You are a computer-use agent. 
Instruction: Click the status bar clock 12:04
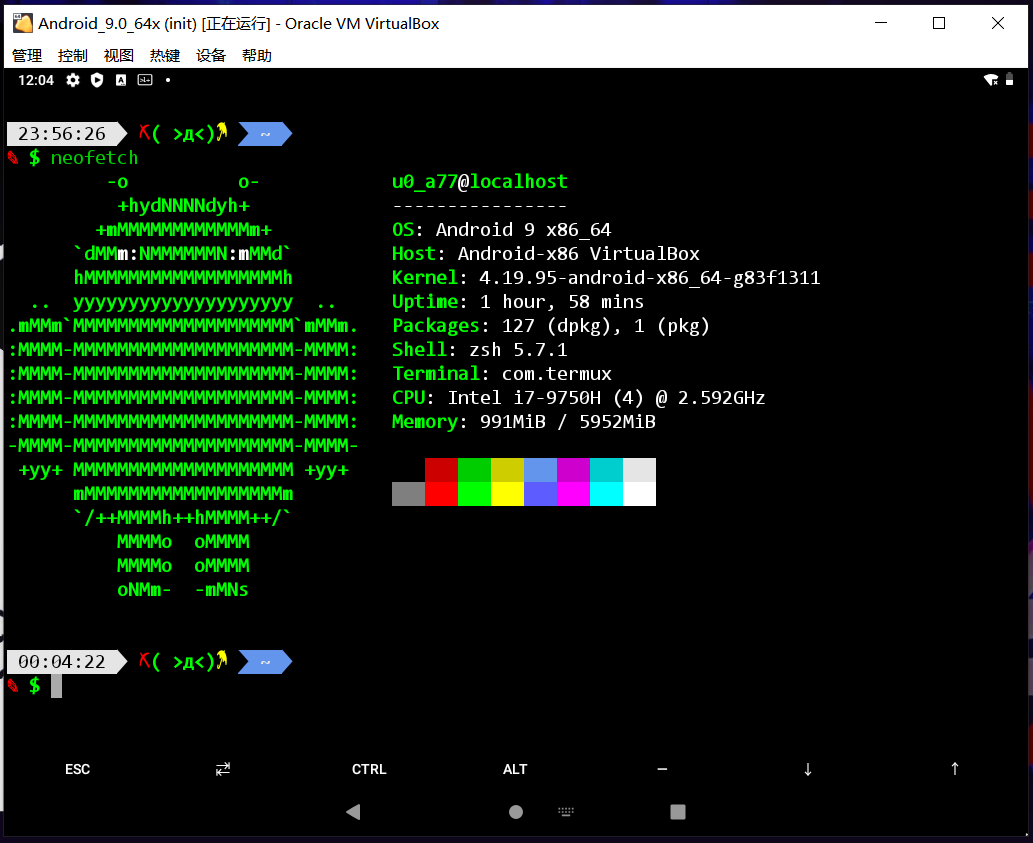(x=36, y=80)
